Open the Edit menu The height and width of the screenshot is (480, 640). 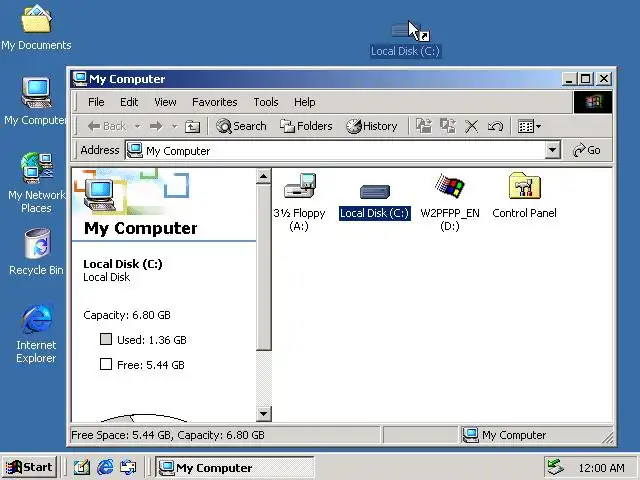click(x=129, y=102)
